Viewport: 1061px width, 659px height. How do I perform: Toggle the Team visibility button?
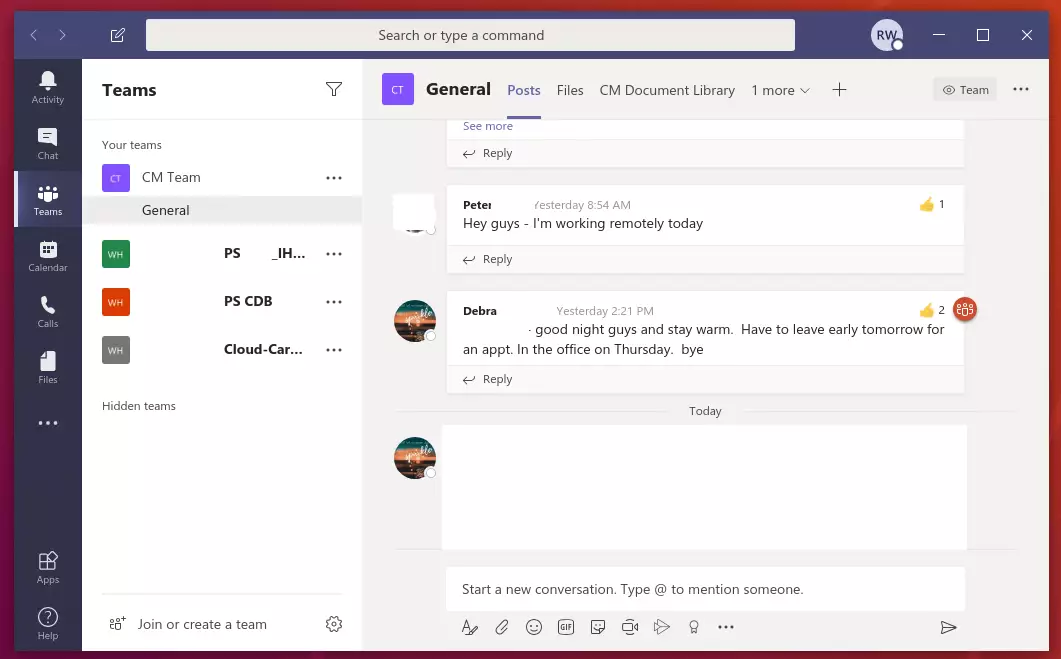pos(965,89)
